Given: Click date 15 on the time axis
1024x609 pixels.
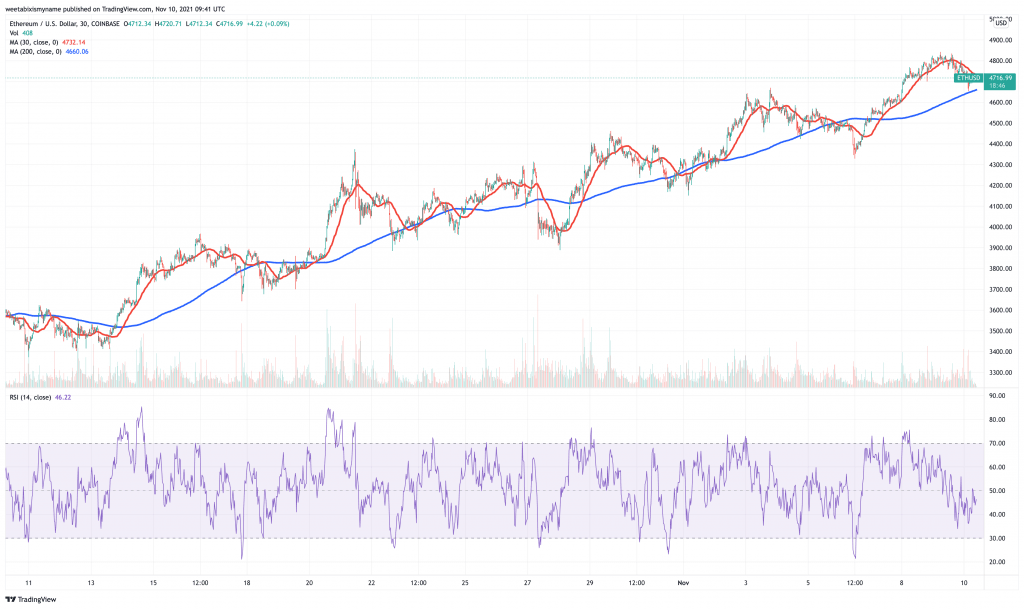Looking at the screenshot, I should [x=153, y=583].
